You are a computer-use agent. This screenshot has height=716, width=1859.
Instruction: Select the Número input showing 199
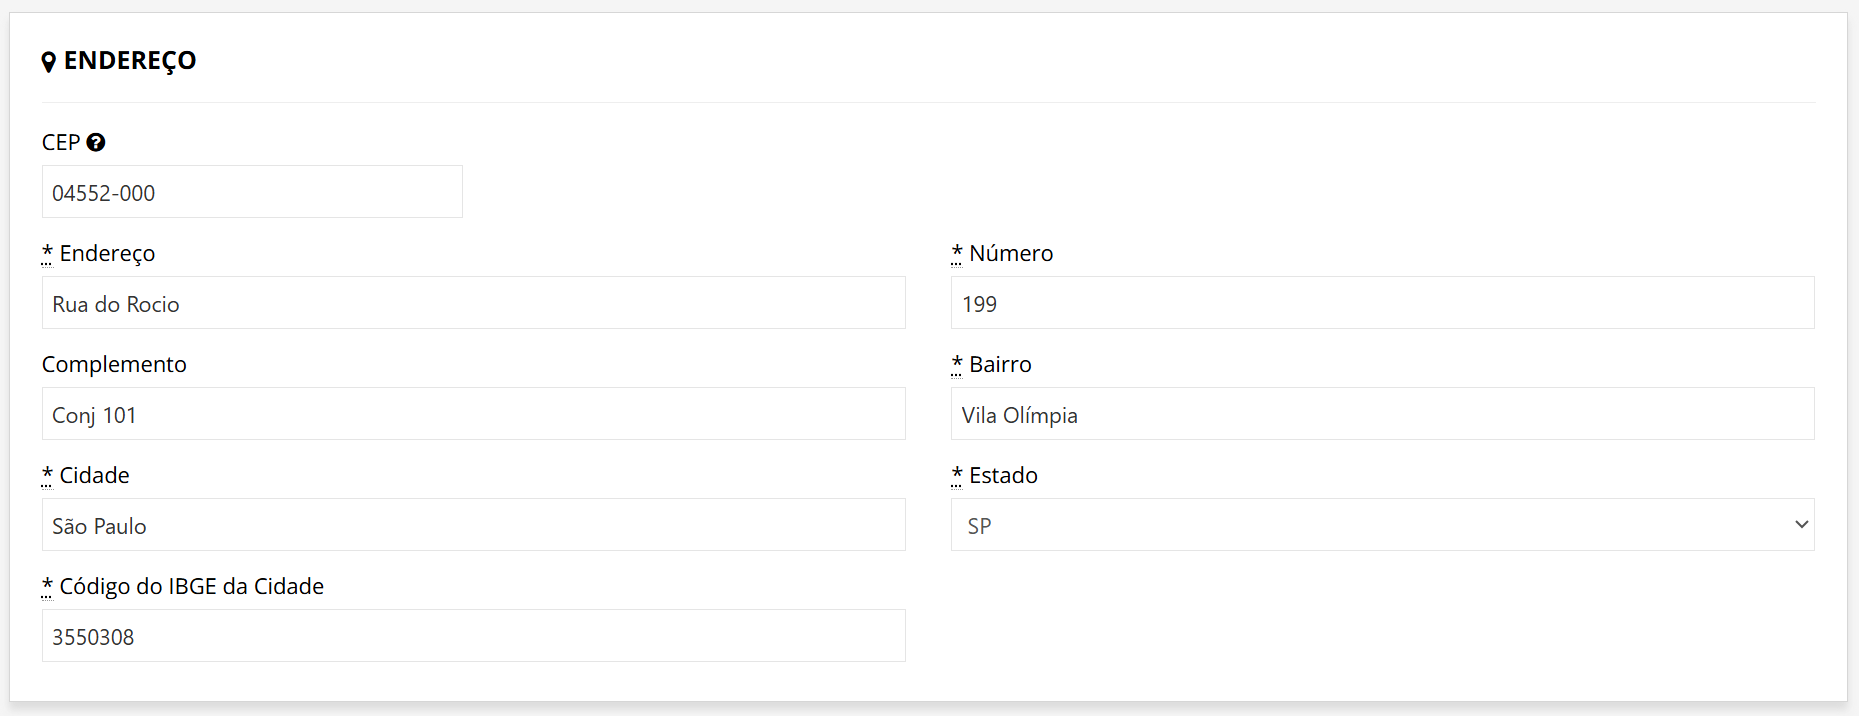[x=1382, y=303]
